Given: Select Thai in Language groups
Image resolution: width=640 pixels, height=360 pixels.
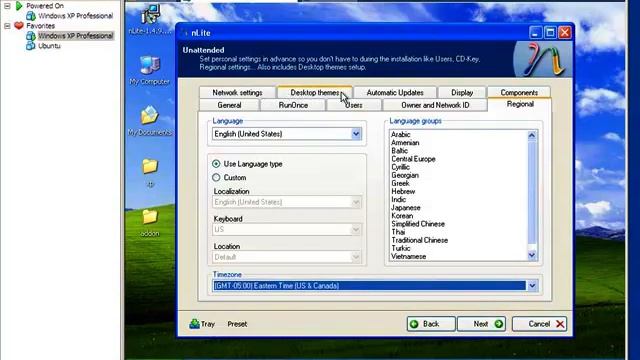Looking at the screenshot, I should (x=398, y=232).
